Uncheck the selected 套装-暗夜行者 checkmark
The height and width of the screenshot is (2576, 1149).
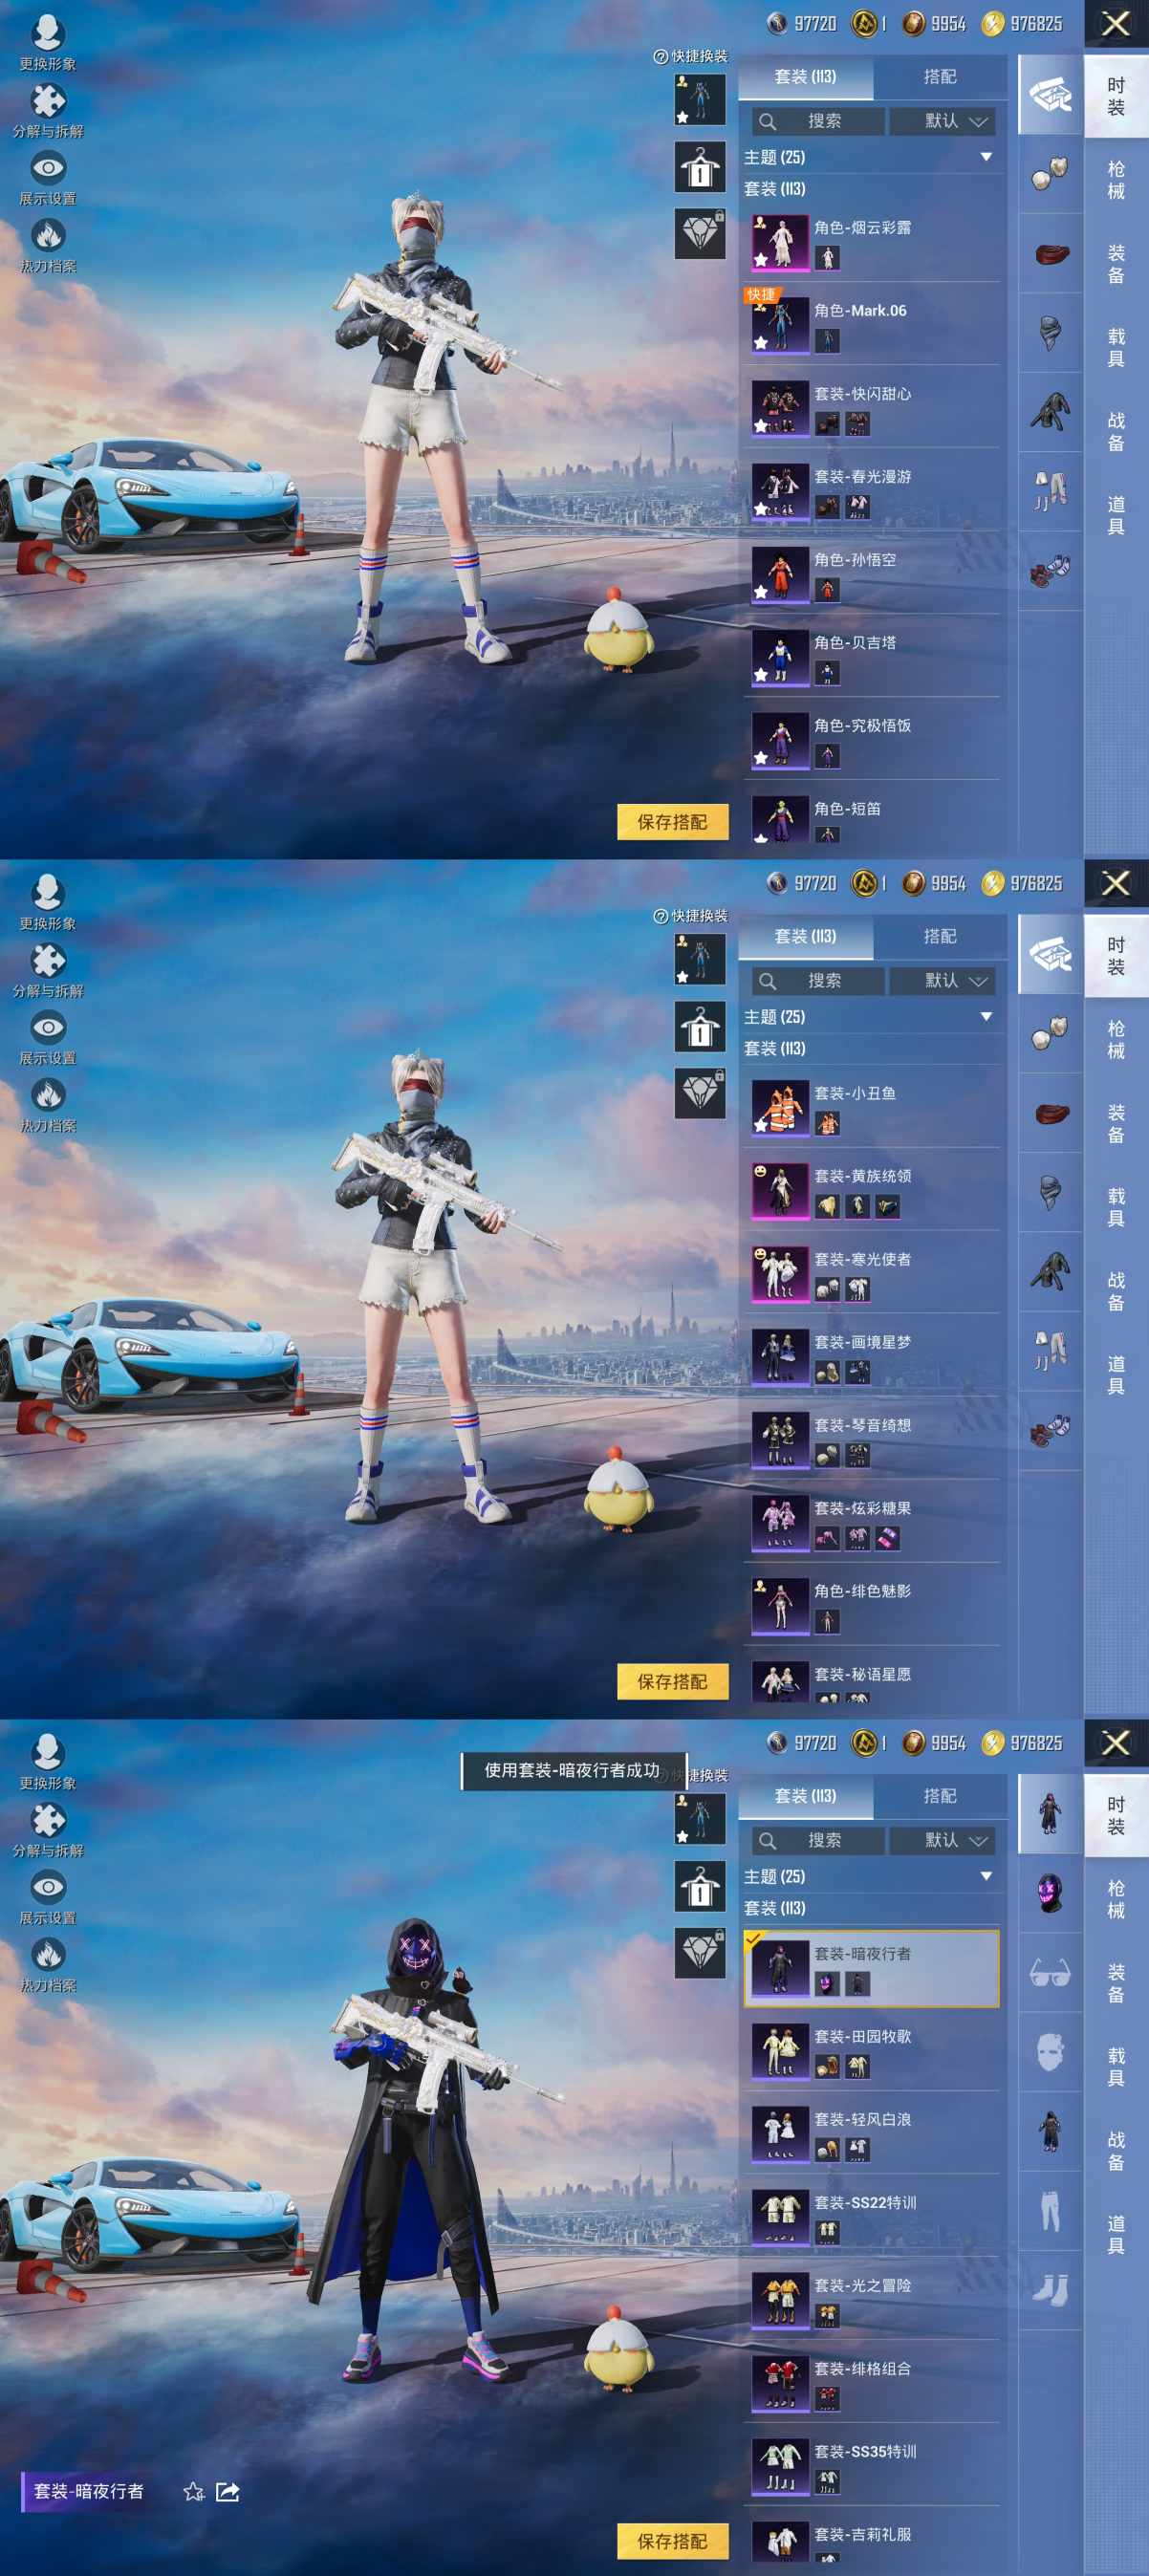click(x=754, y=1939)
